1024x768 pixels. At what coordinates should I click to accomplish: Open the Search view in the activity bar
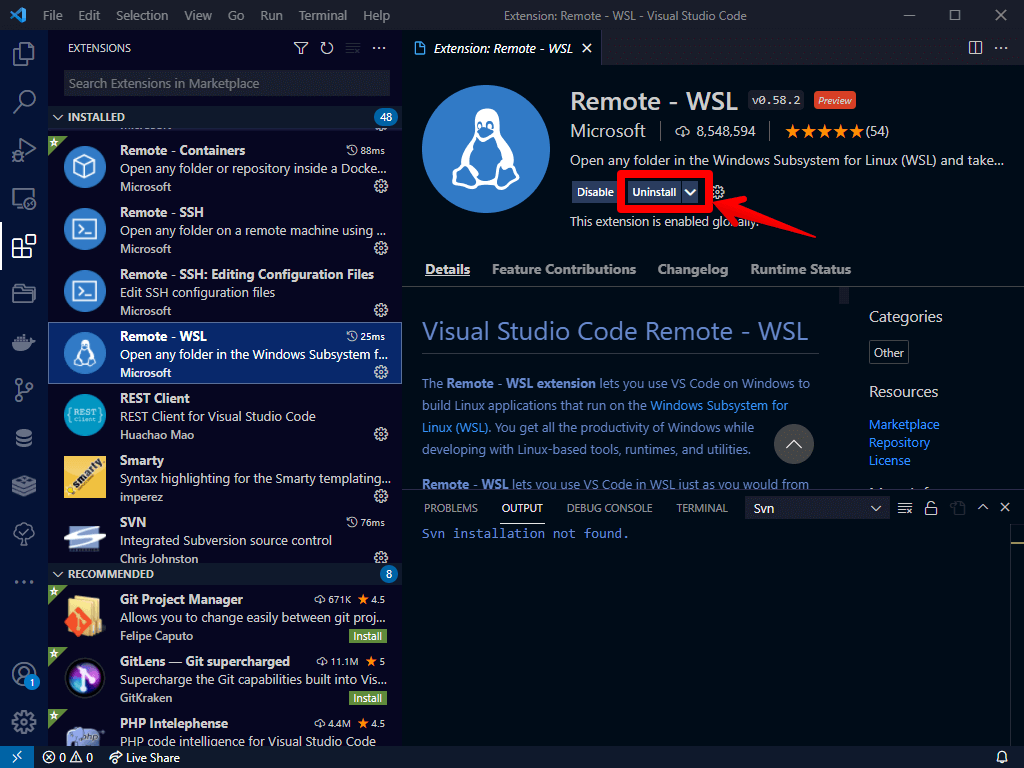pyautogui.click(x=24, y=101)
